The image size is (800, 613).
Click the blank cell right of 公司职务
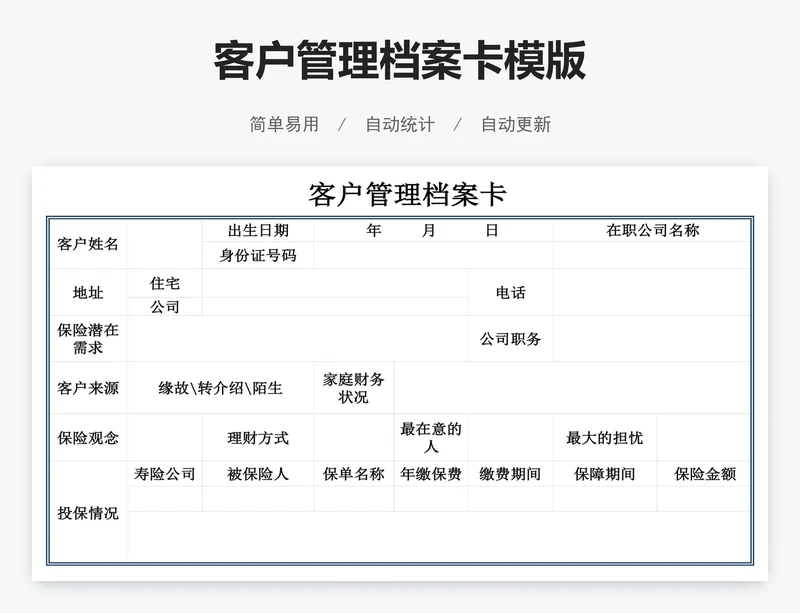click(652, 339)
